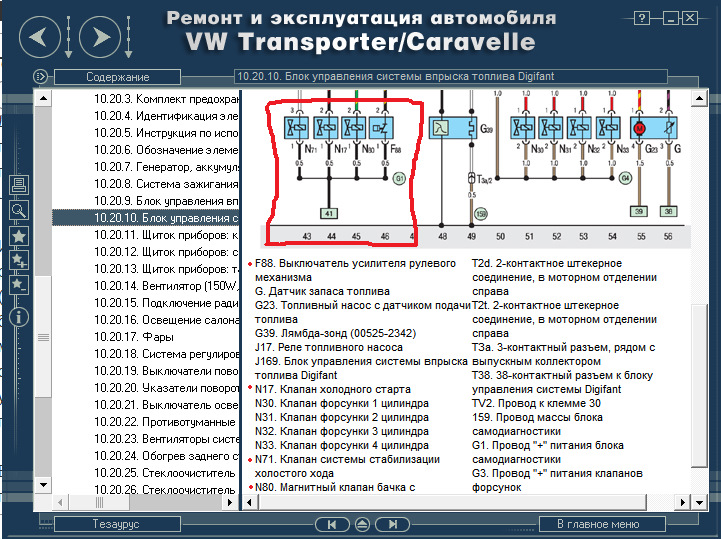The image size is (721, 539).
Task: Open the Тезаурус button
Action: (117, 524)
